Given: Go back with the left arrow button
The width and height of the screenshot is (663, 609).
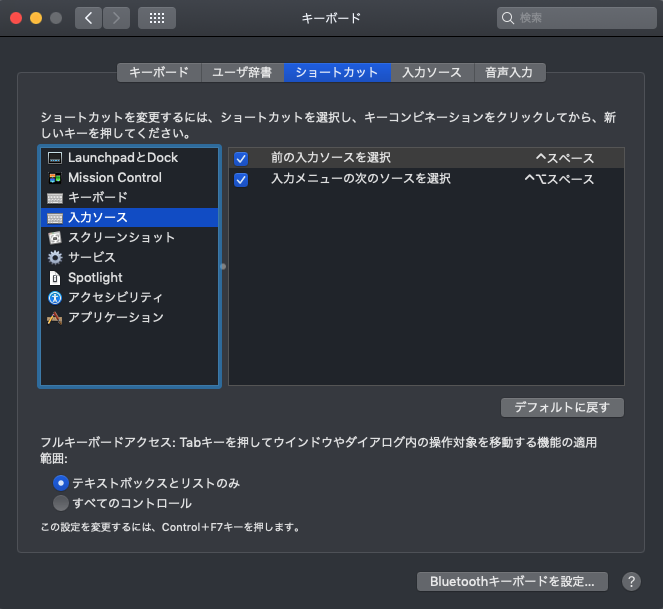Looking at the screenshot, I should coord(88,18).
